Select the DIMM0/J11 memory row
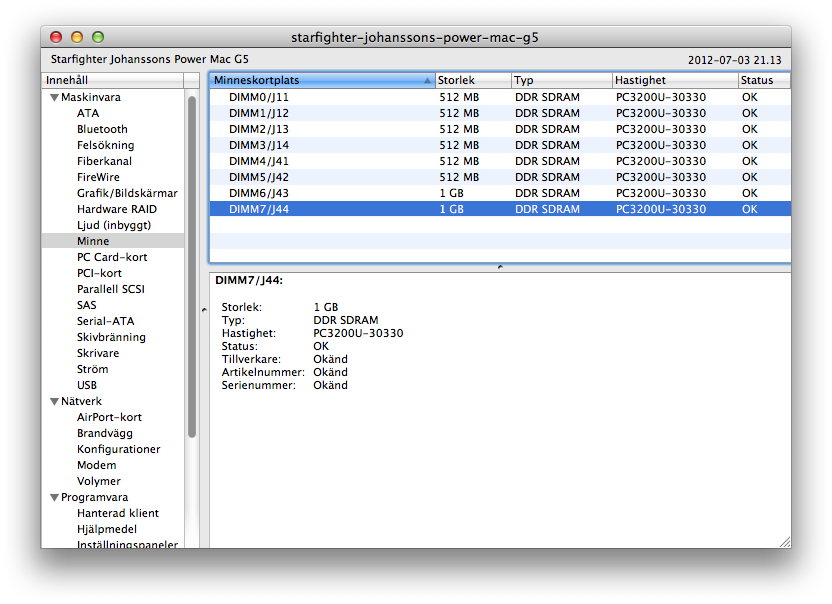Image resolution: width=832 pixels, height=604 pixels. pyautogui.click(x=500, y=97)
